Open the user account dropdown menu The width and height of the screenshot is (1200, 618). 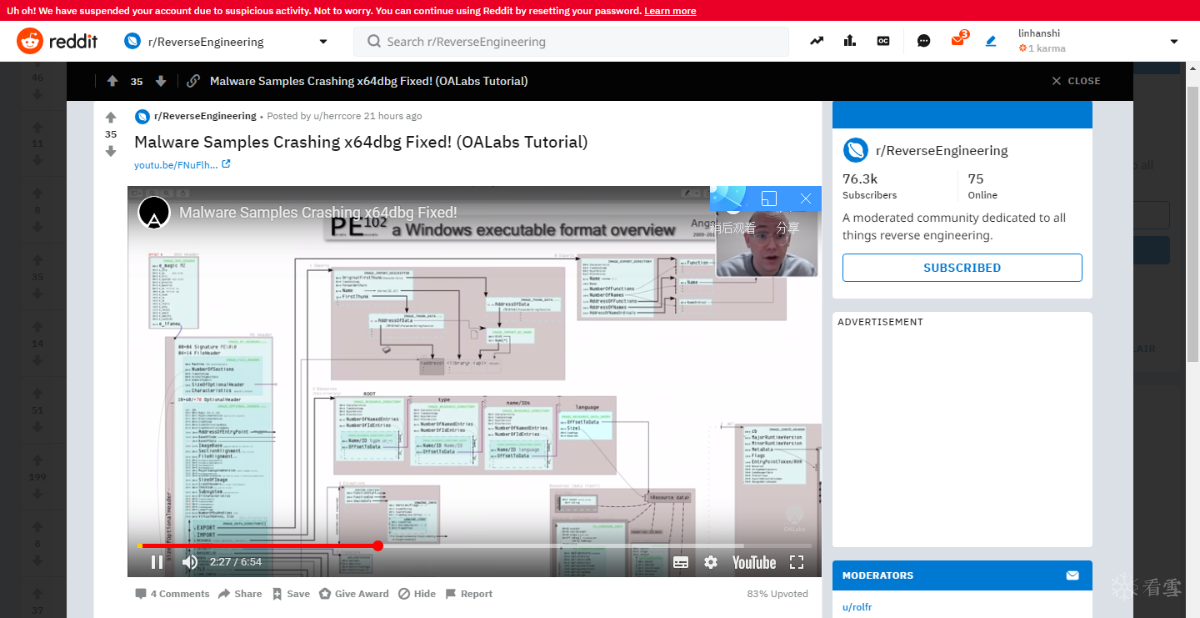pyautogui.click(x=1174, y=42)
